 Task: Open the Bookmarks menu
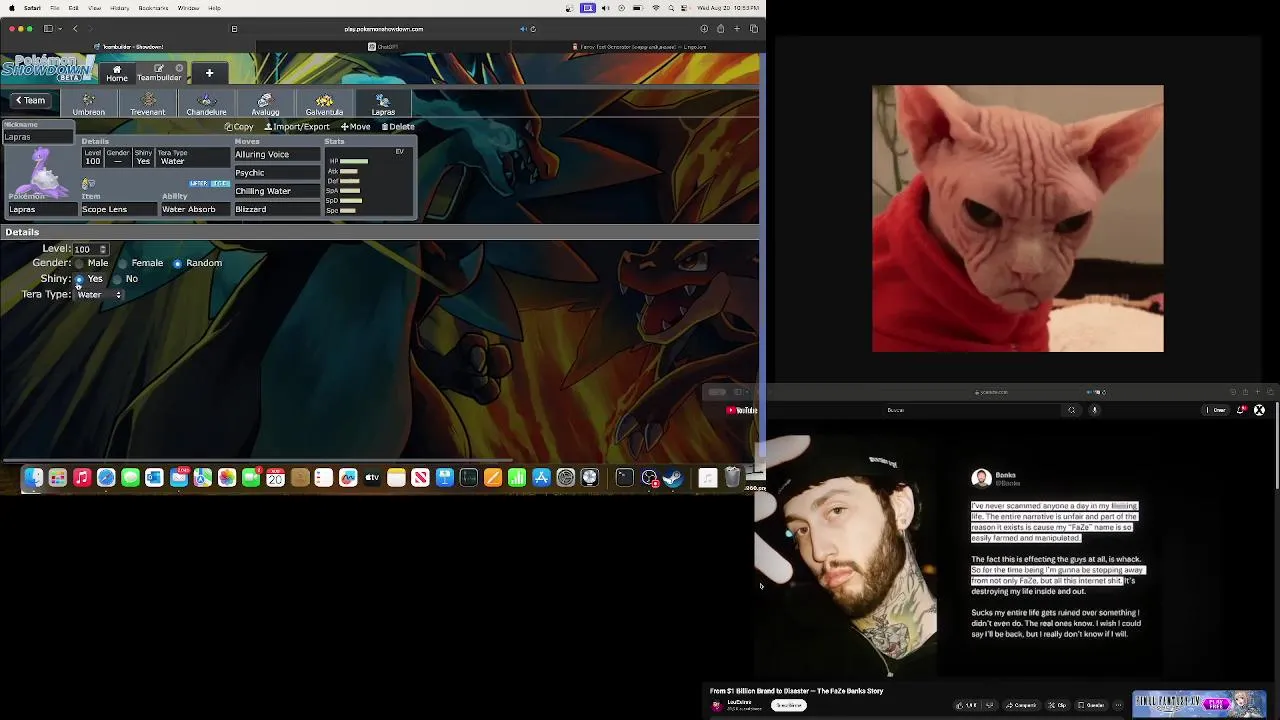153,8
